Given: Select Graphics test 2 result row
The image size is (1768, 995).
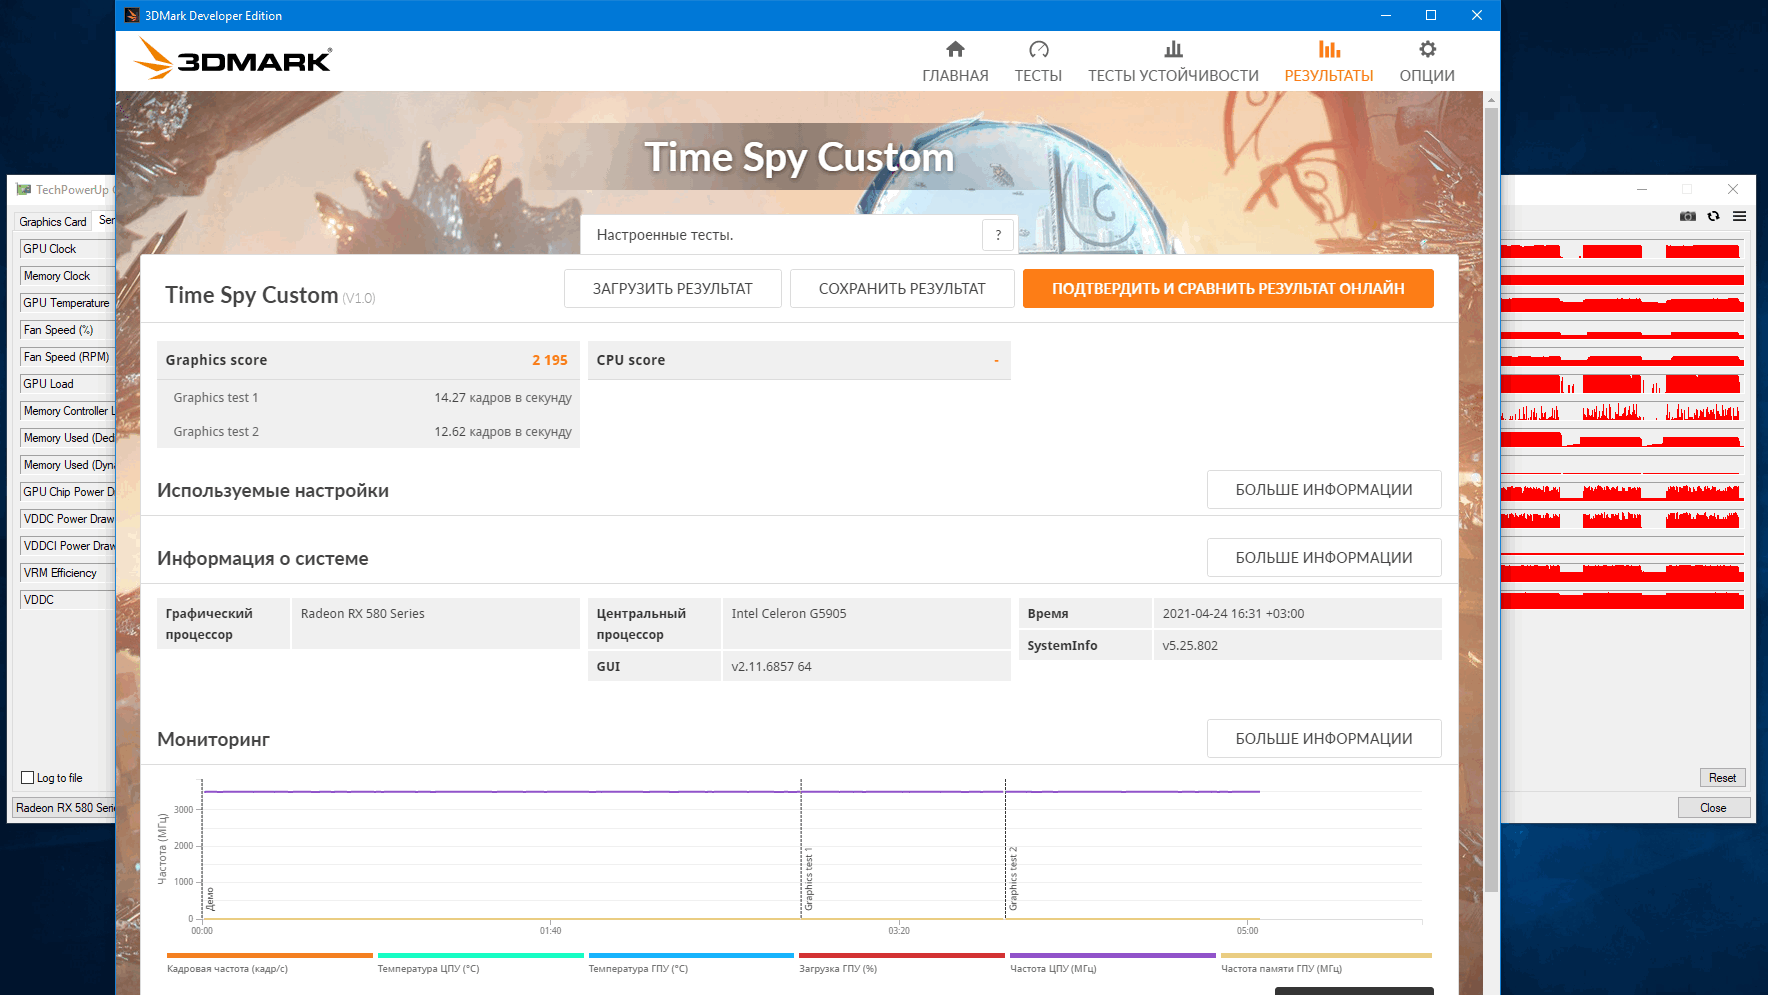Looking at the screenshot, I should (x=368, y=432).
